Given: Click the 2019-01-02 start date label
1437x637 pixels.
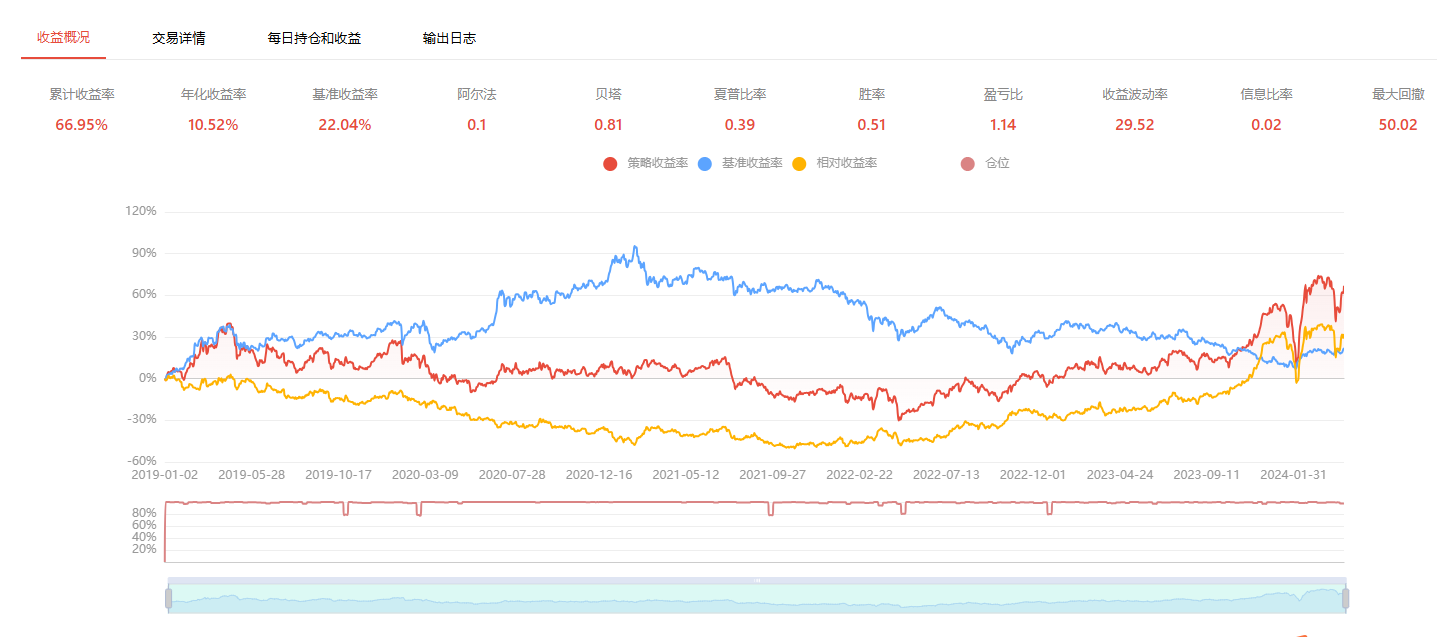Looking at the screenshot, I should (x=165, y=474).
